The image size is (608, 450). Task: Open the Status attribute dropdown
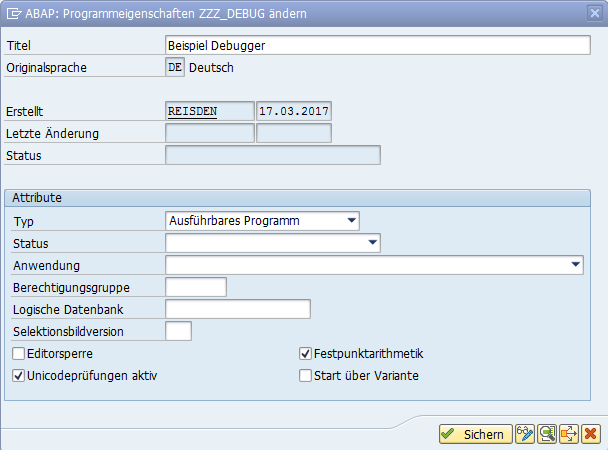[372, 243]
